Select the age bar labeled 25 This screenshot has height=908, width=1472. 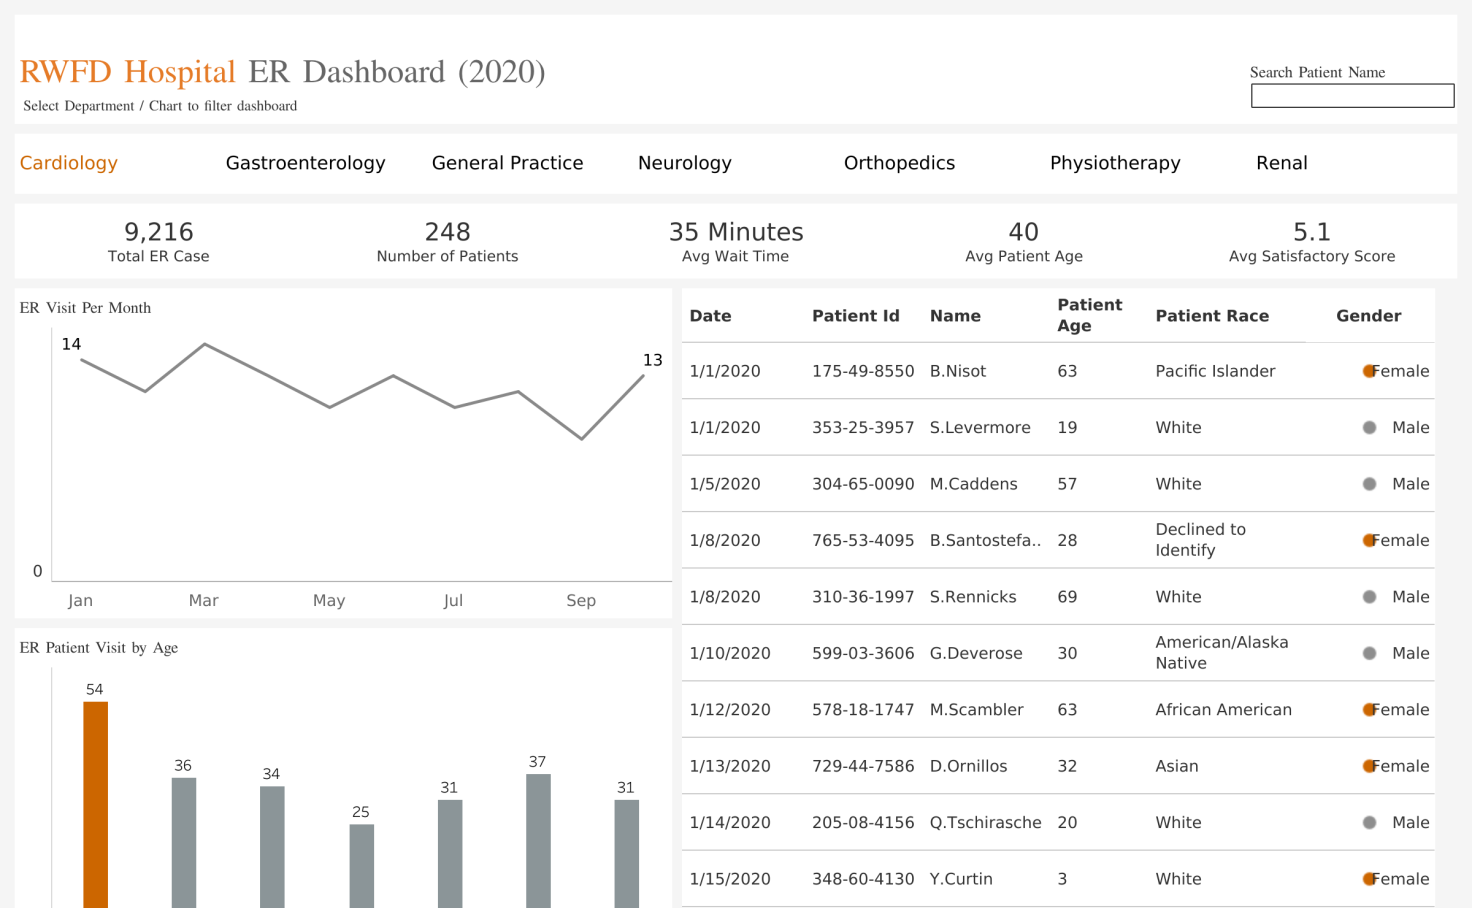(361, 865)
